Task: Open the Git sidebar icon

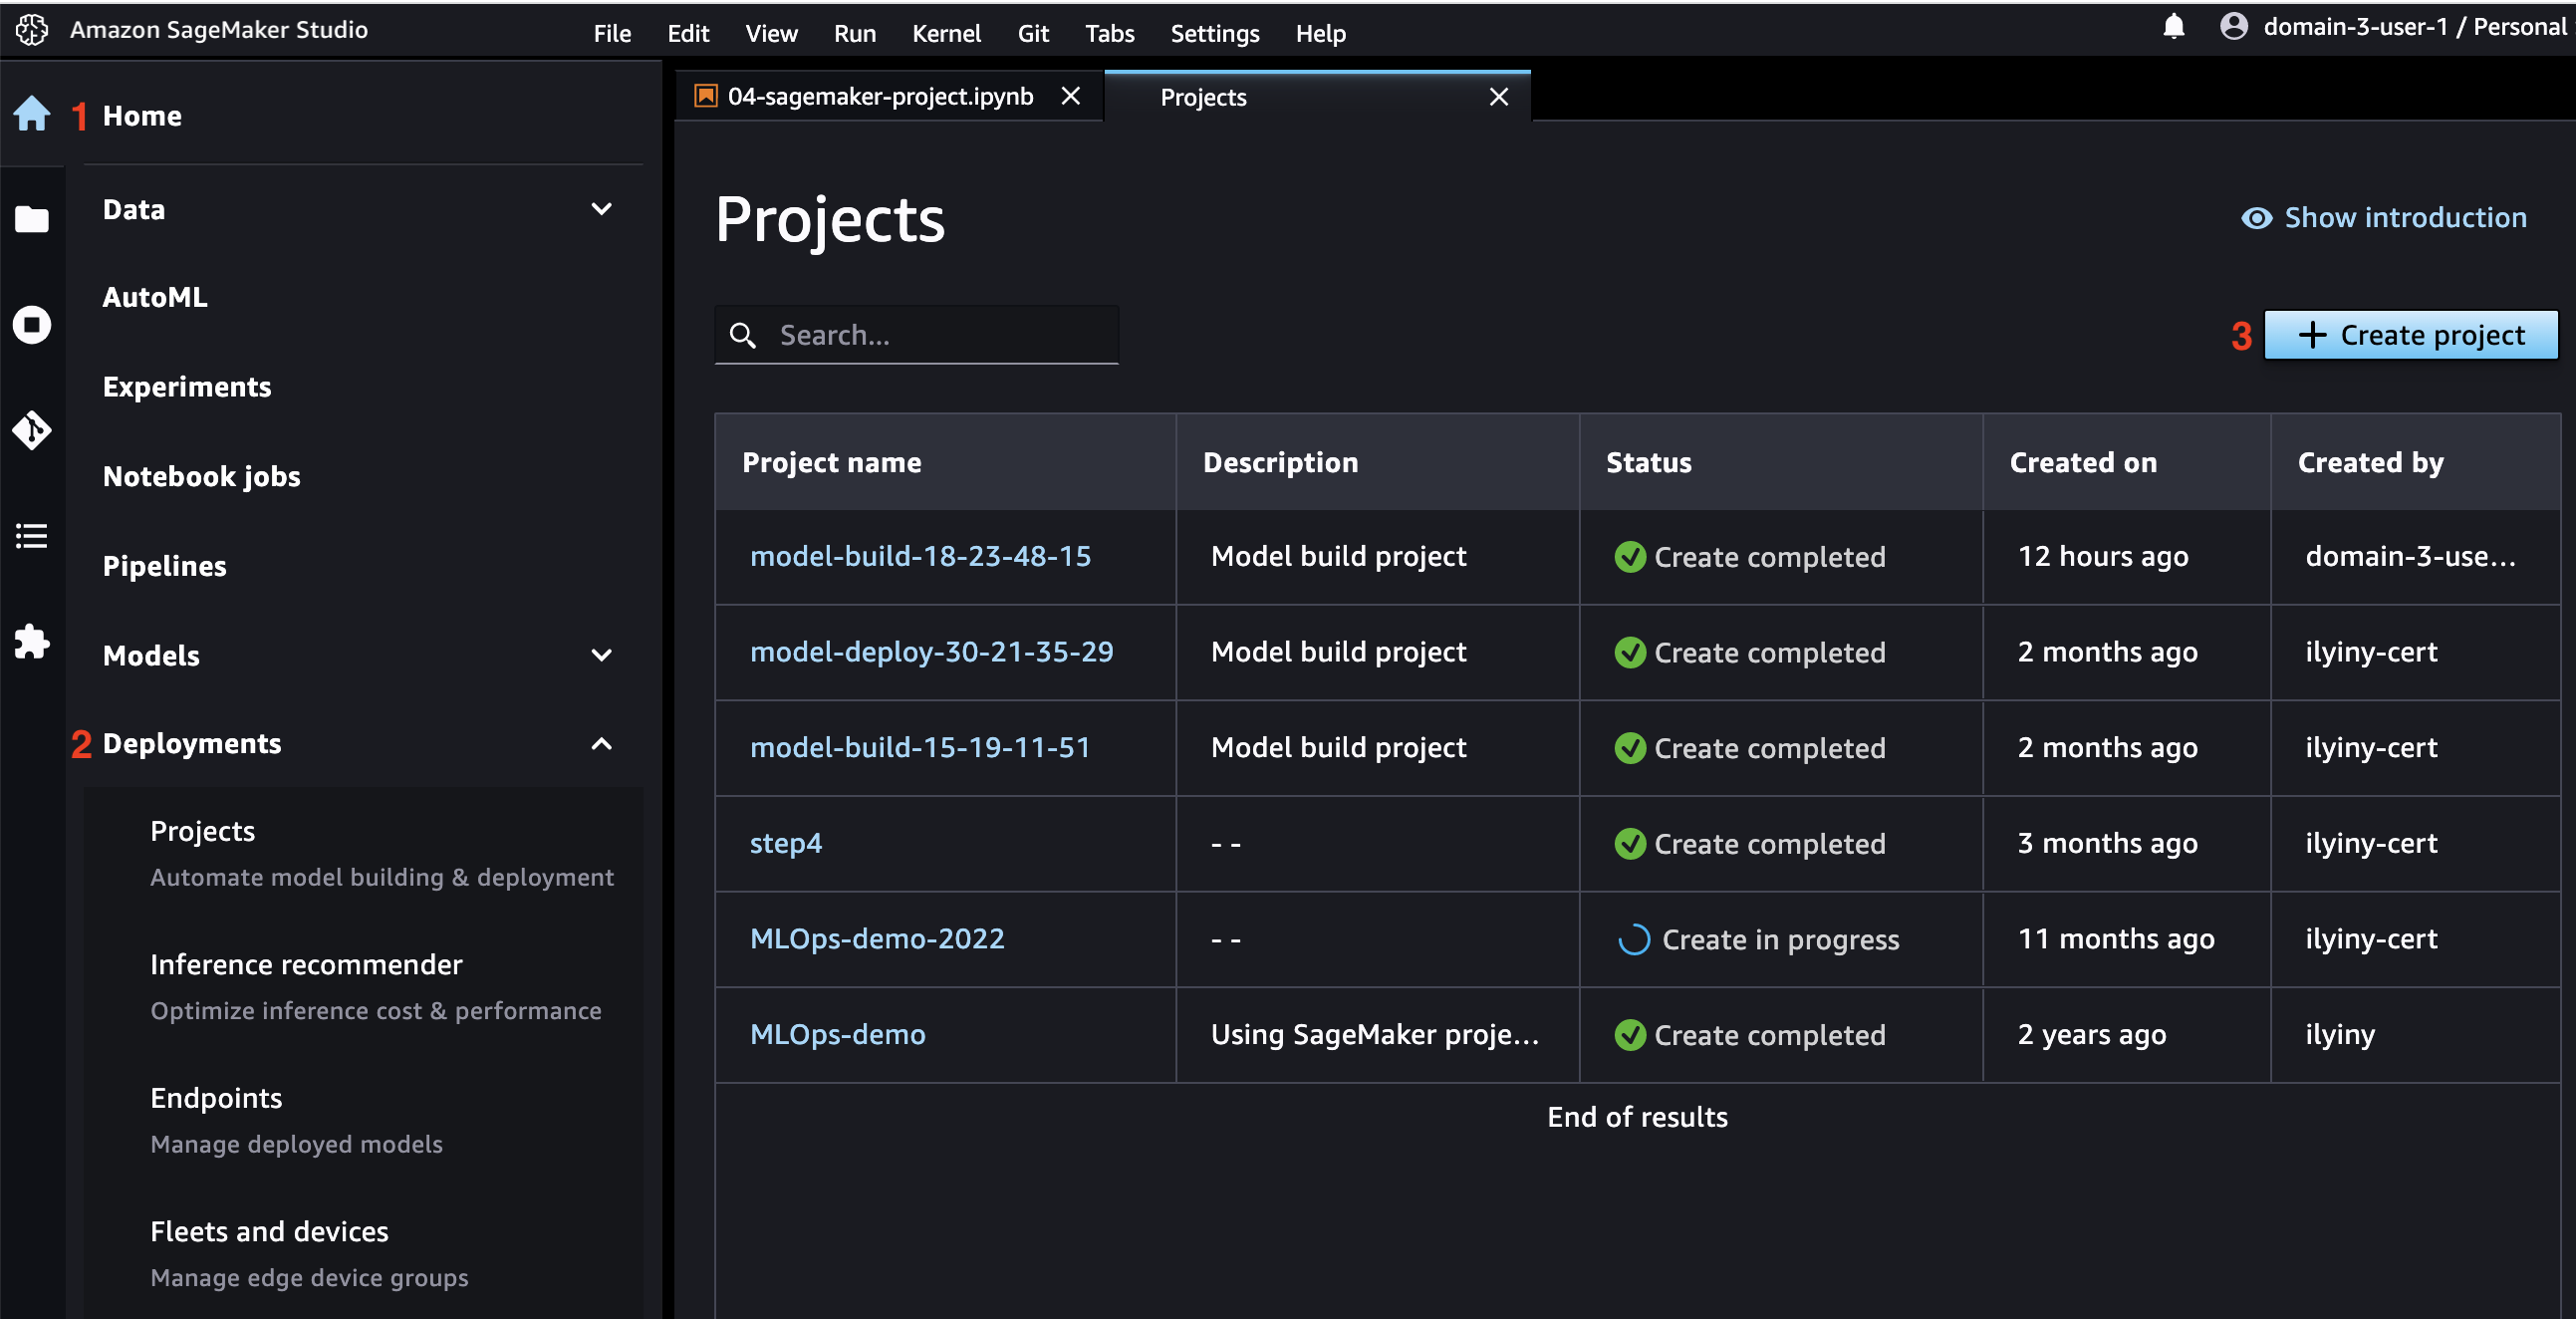Action: coord(32,430)
